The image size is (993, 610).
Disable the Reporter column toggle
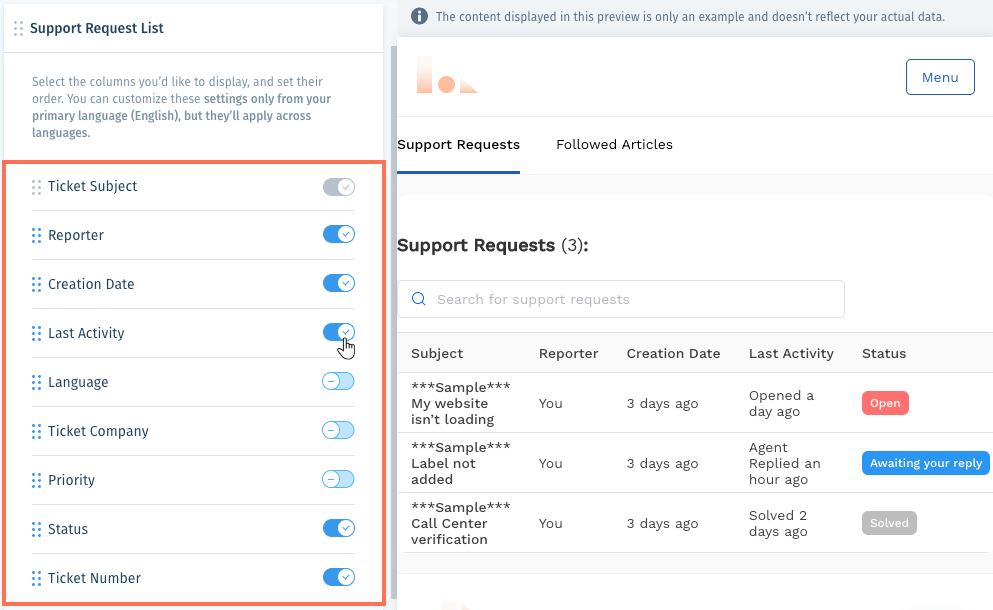click(339, 234)
